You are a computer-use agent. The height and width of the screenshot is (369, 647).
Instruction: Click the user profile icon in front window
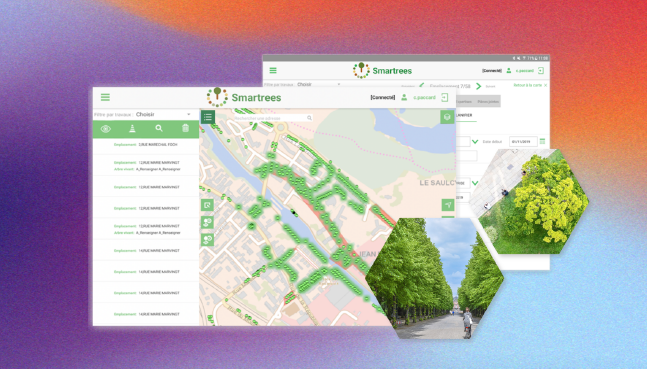(x=404, y=97)
